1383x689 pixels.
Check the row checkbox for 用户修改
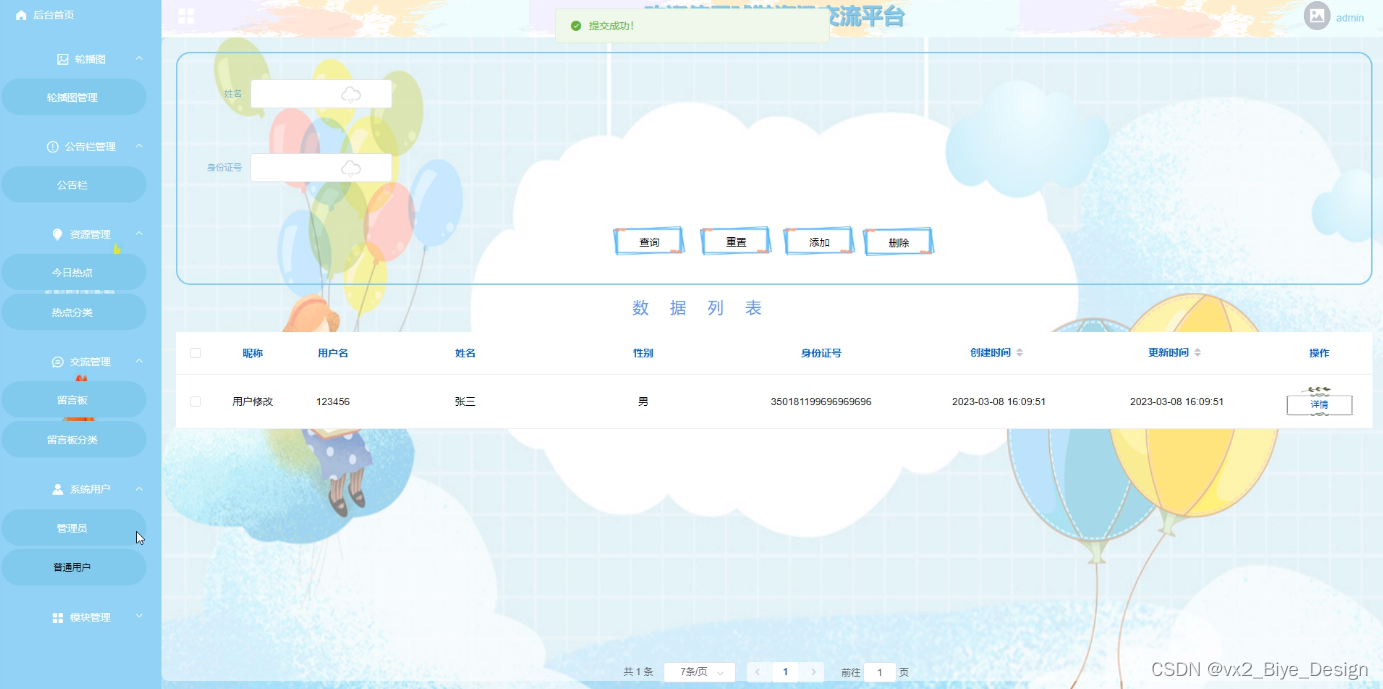195,401
